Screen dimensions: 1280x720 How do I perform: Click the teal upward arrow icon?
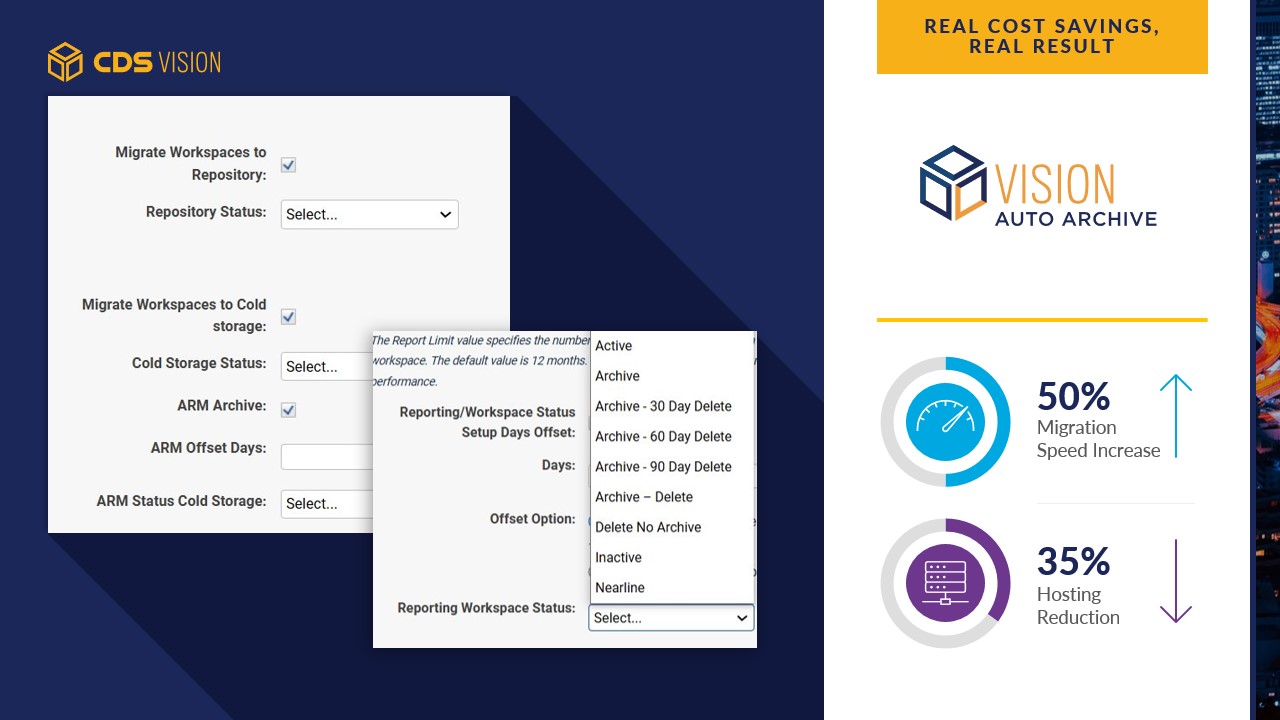click(1176, 417)
